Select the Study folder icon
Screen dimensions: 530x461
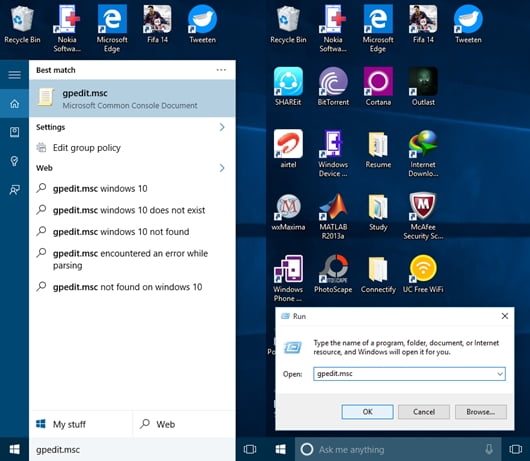tap(378, 212)
